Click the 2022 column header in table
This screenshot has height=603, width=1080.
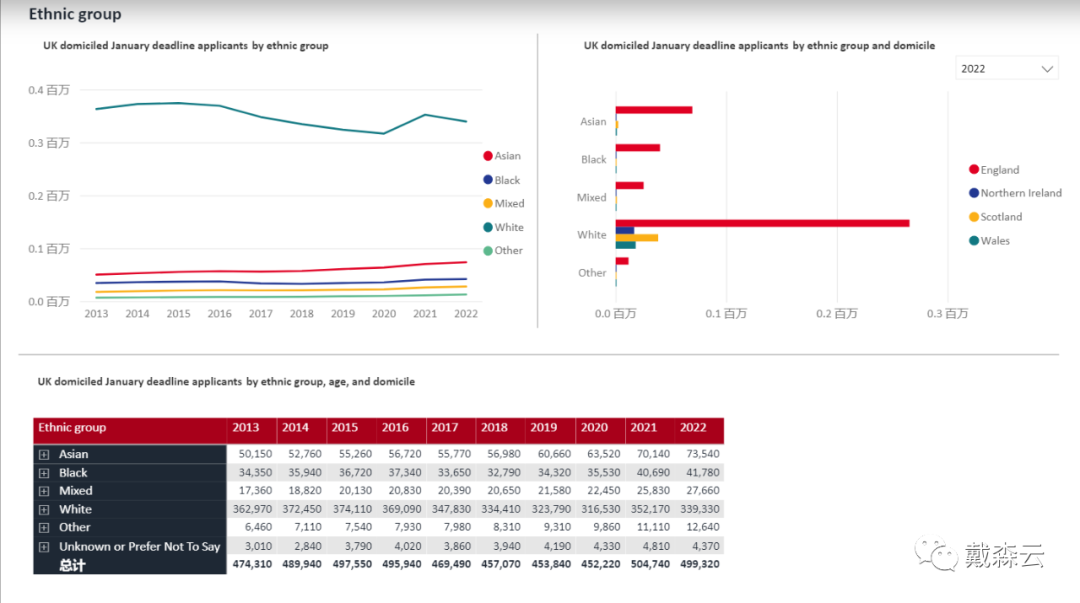point(693,428)
